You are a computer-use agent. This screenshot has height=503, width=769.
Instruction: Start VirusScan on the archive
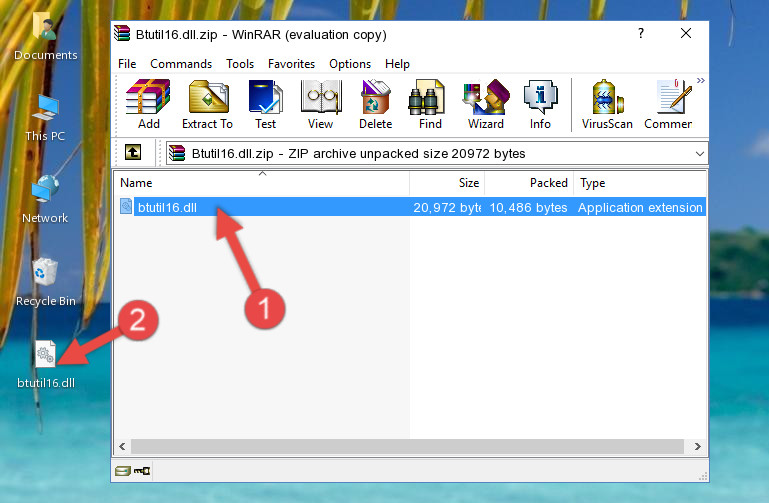607,104
